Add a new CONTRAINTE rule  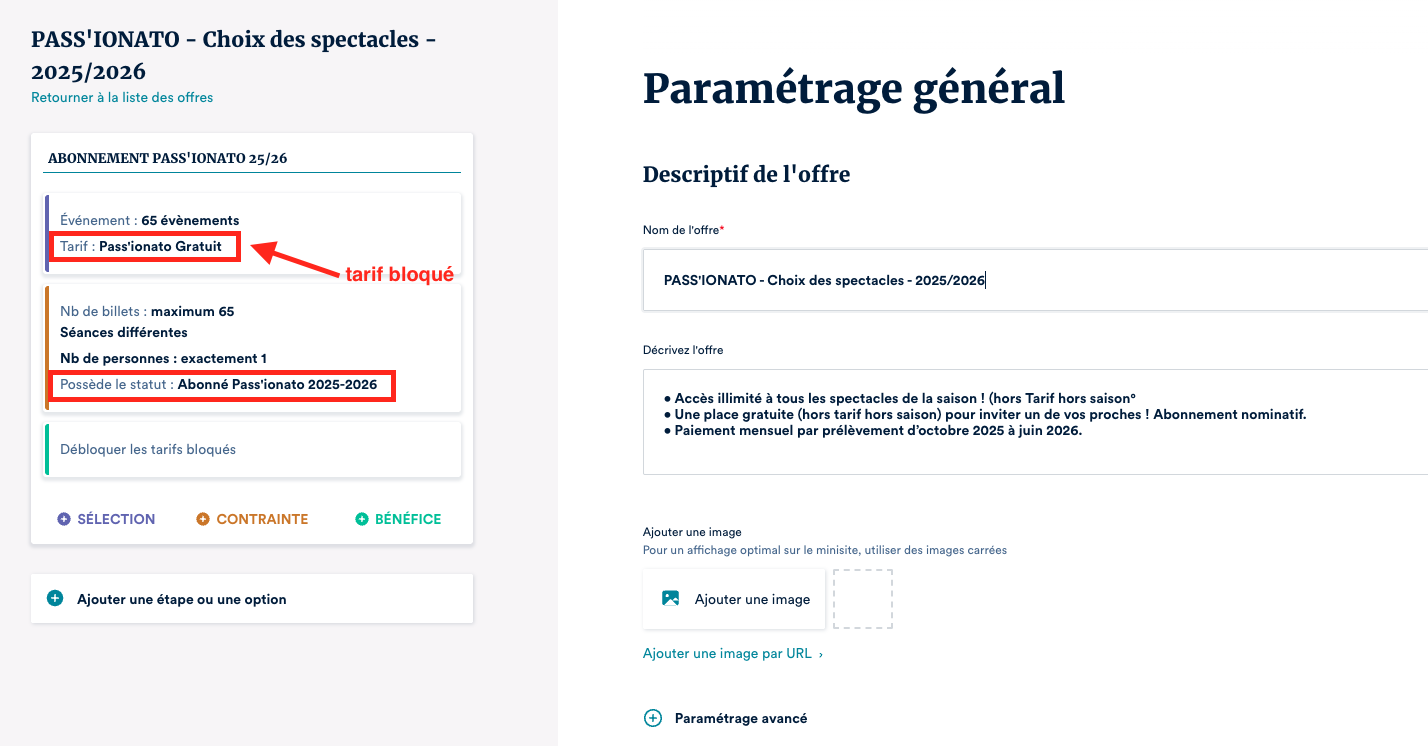262,519
